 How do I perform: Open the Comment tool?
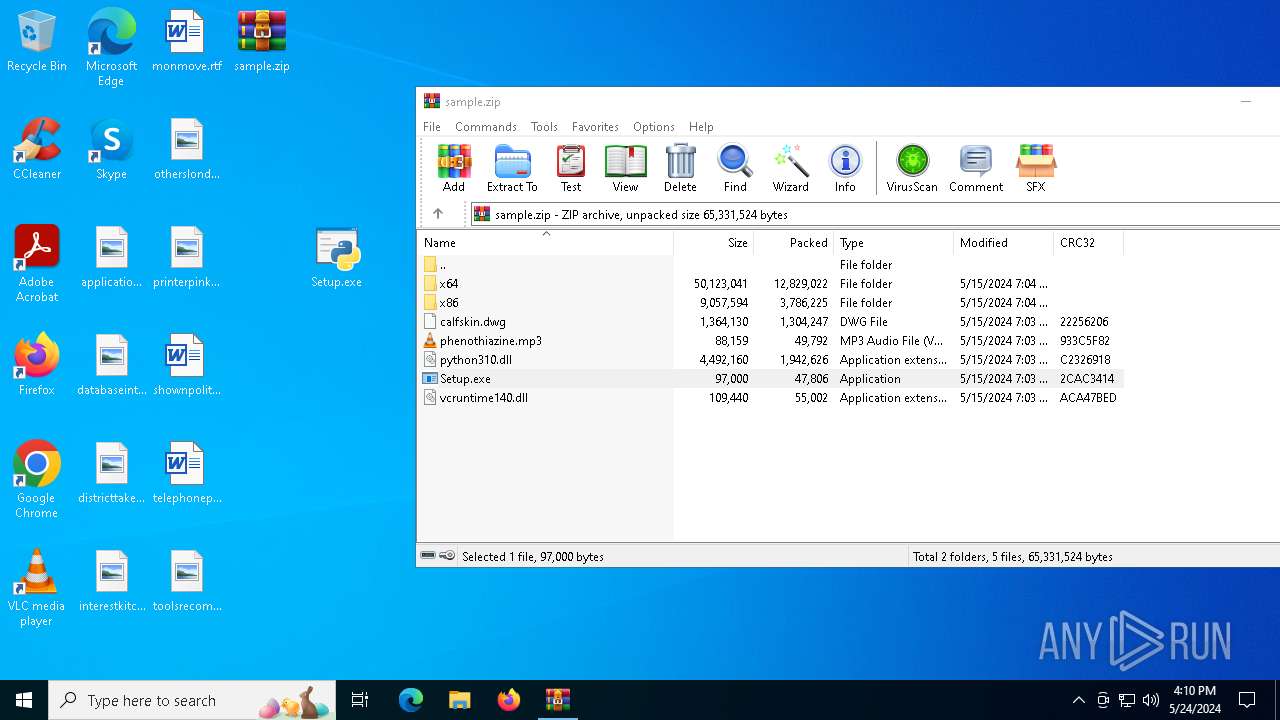[x=976, y=168]
